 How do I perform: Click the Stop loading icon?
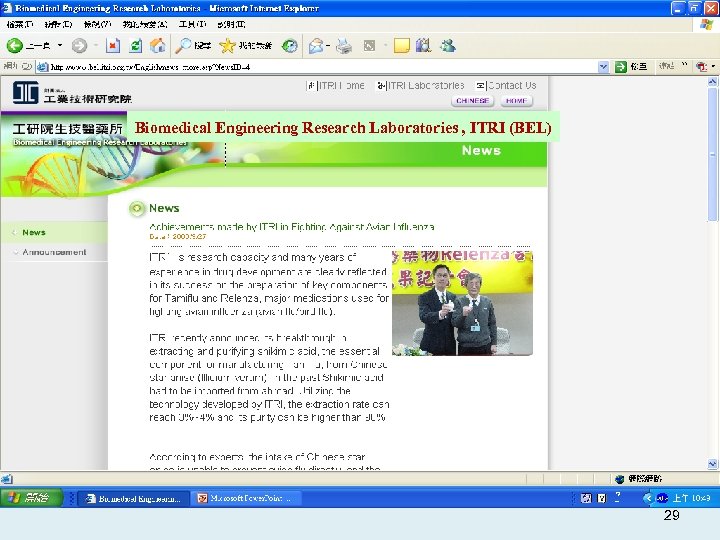(113, 45)
